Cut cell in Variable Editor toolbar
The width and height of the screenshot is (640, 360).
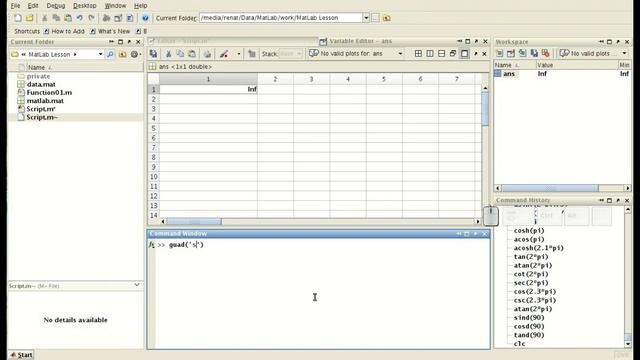tap(168, 54)
